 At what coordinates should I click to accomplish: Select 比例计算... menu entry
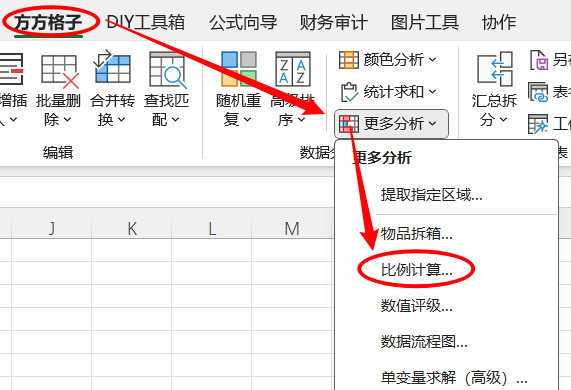coord(417,270)
